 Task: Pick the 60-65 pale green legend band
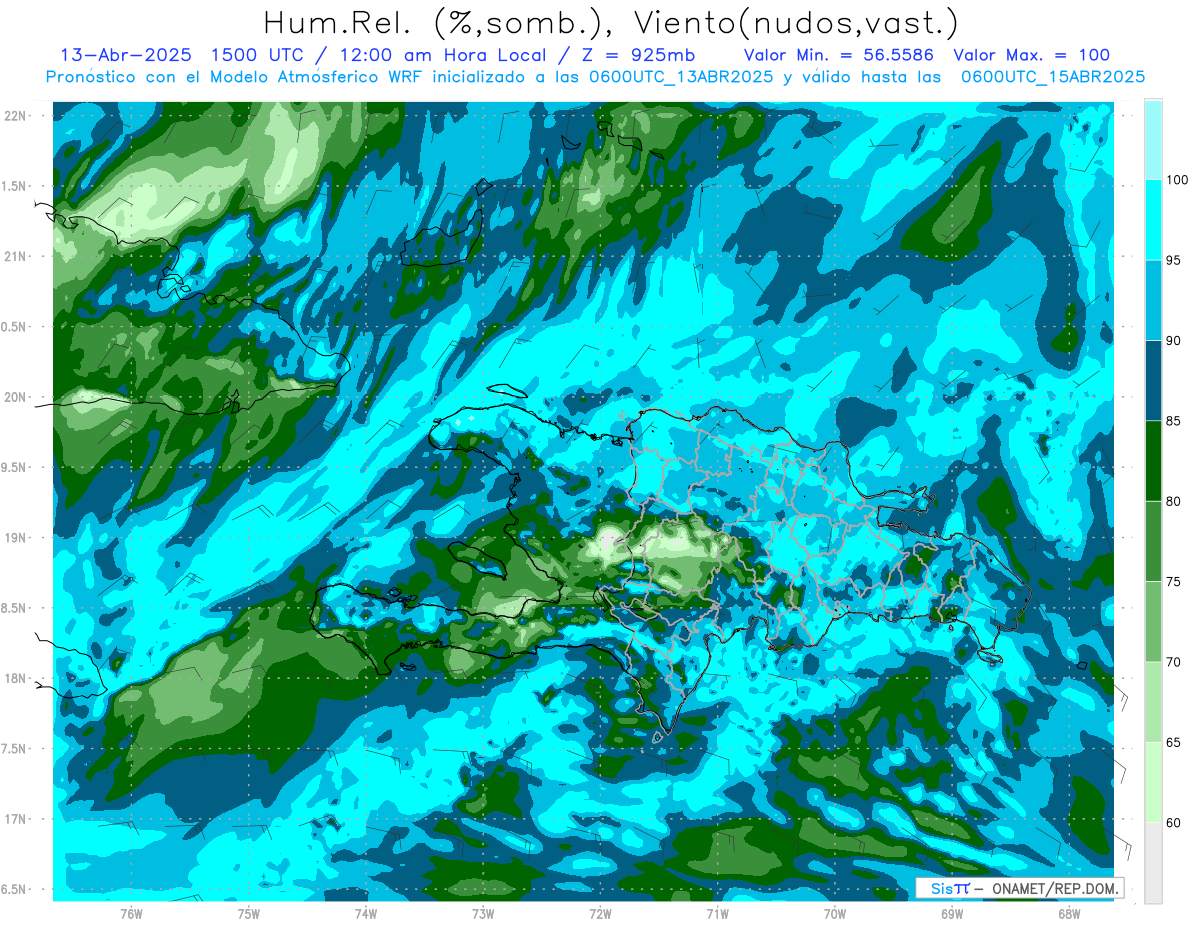[1153, 782]
